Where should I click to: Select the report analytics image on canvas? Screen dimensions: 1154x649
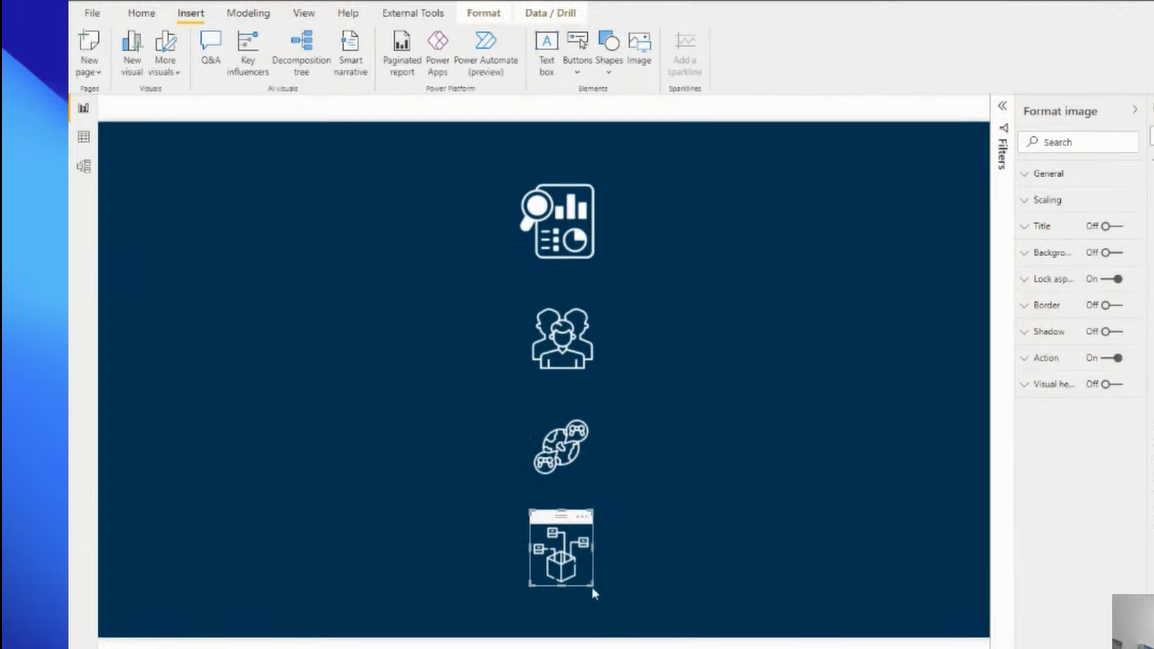(x=557, y=221)
